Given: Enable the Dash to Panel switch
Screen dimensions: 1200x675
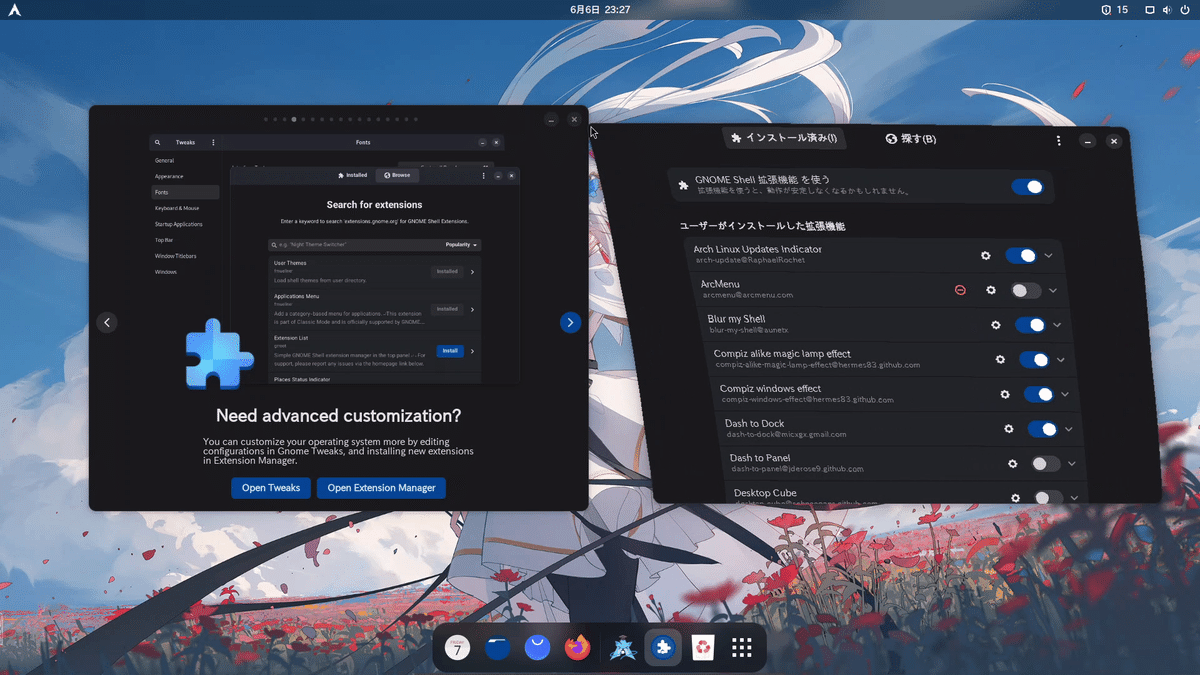Looking at the screenshot, I should [1046, 464].
